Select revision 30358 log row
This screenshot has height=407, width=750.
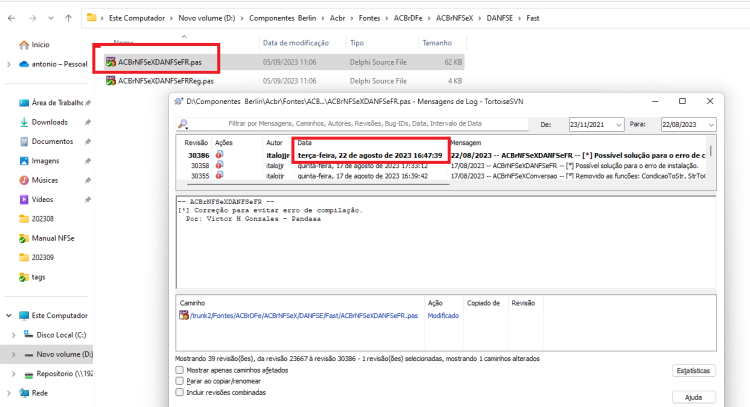point(442,165)
